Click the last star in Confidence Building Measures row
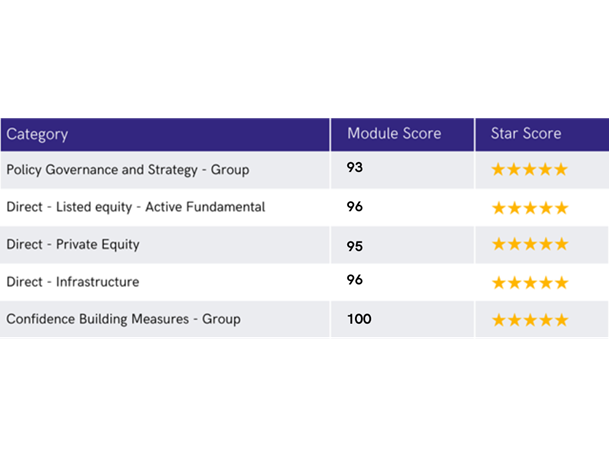 pyautogui.click(x=560, y=320)
